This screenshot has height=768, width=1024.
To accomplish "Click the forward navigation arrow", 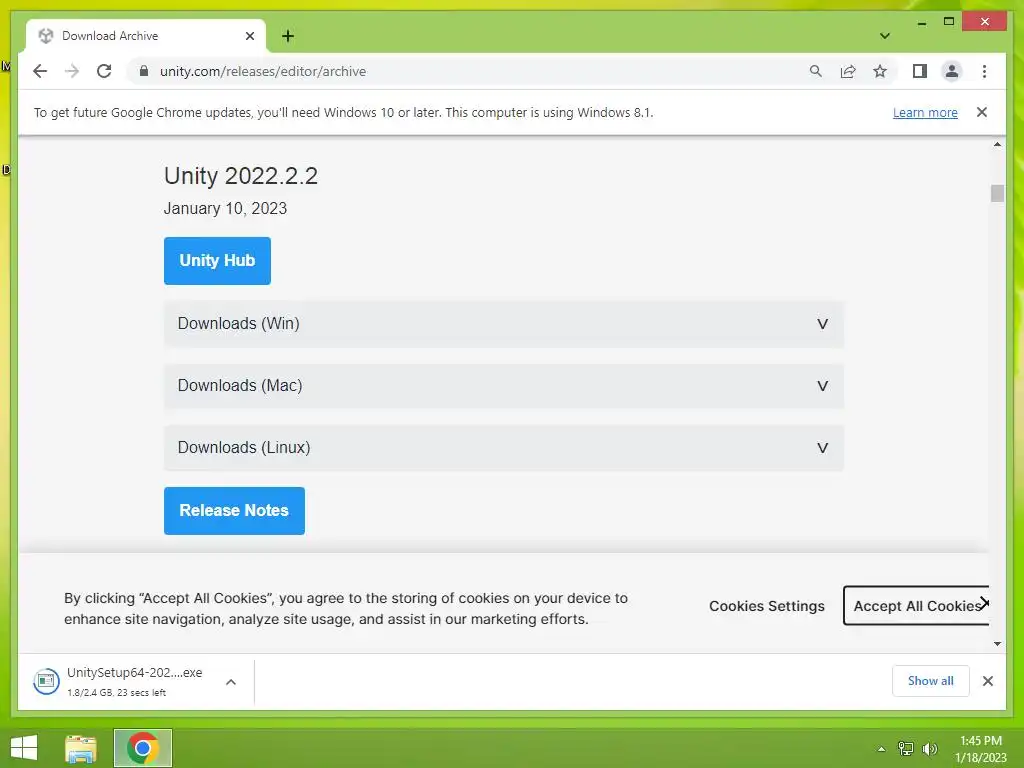I will [72, 71].
